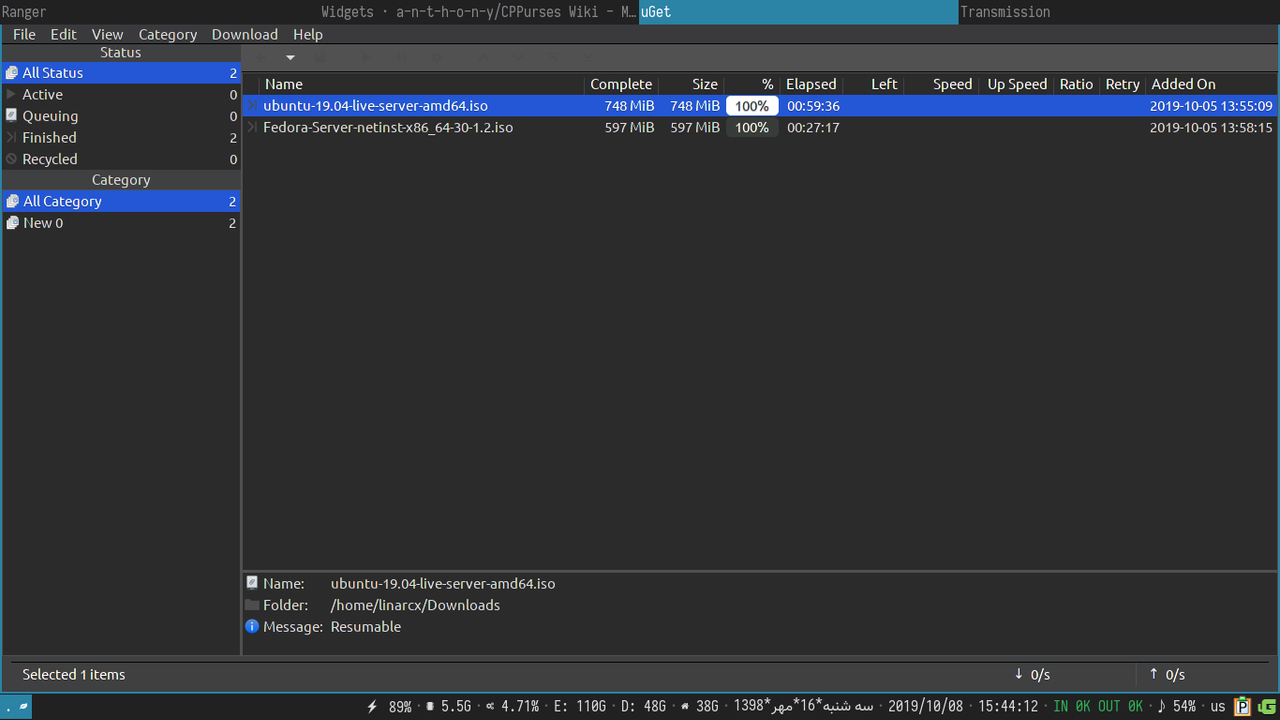Toggle the checkbox beside Name field
This screenshot has width=1280, height=720.
pyautogui.click(x=253, y=583)
